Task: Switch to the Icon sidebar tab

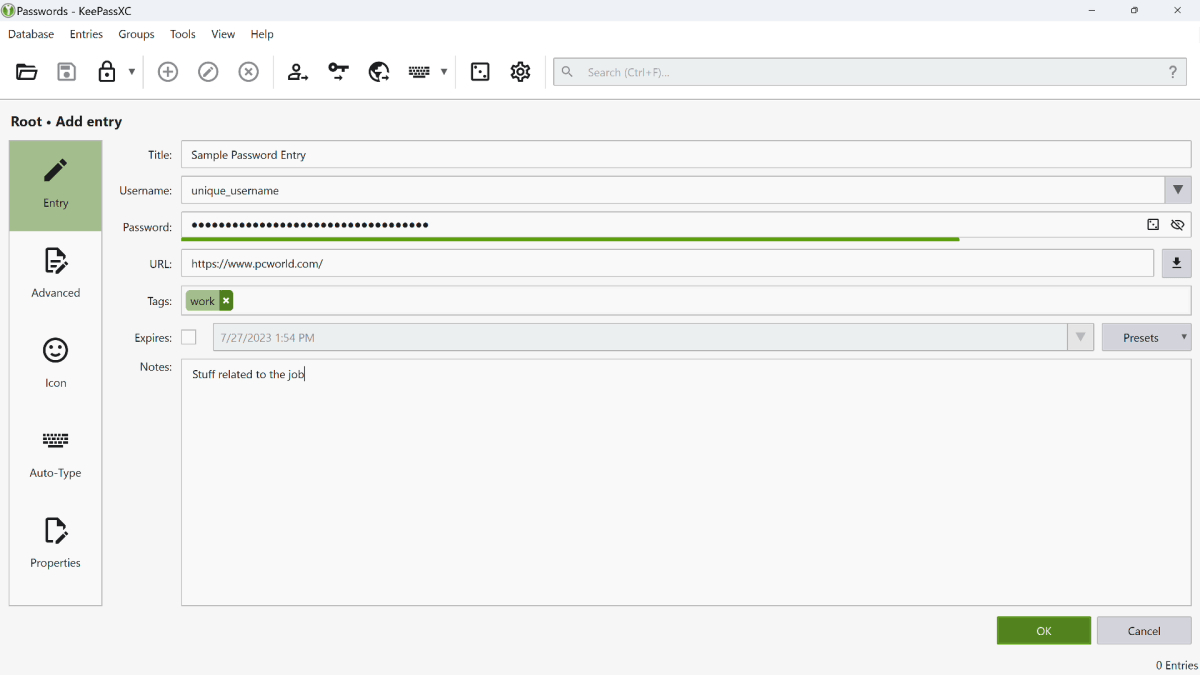Action: pos(56,365)
